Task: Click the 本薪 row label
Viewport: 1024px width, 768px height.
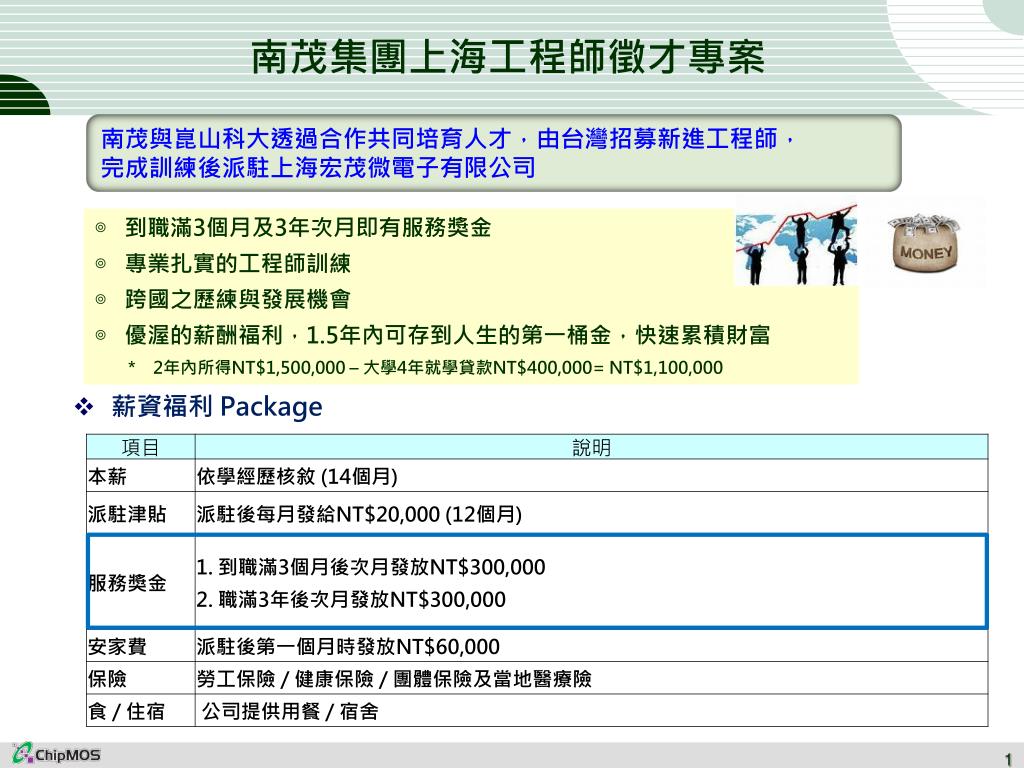Action: (x=107, y=476)
